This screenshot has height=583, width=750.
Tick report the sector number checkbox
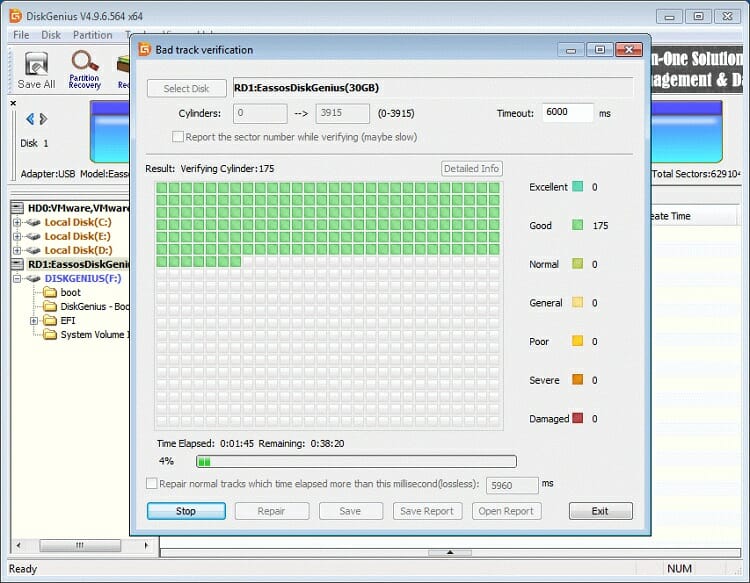tap(178, 137)
